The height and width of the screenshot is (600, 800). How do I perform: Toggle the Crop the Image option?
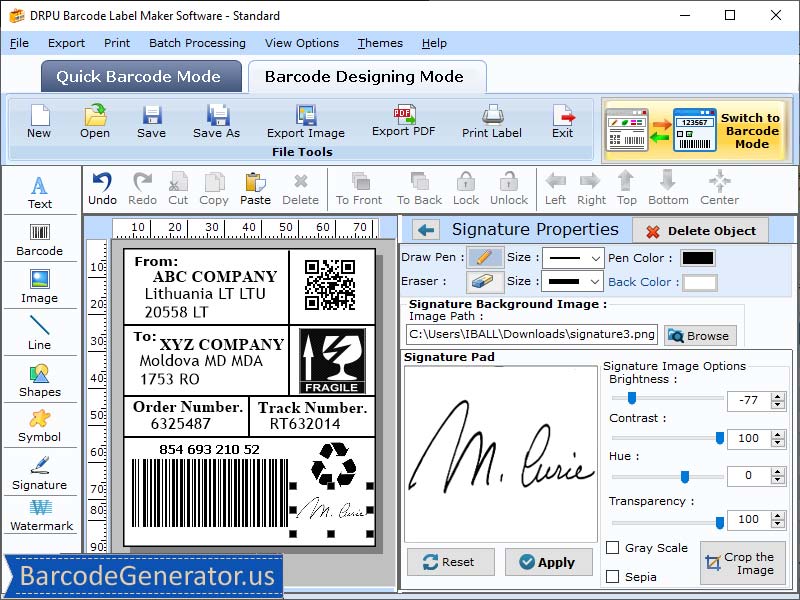pyautogui.click(x=743, y=562)
